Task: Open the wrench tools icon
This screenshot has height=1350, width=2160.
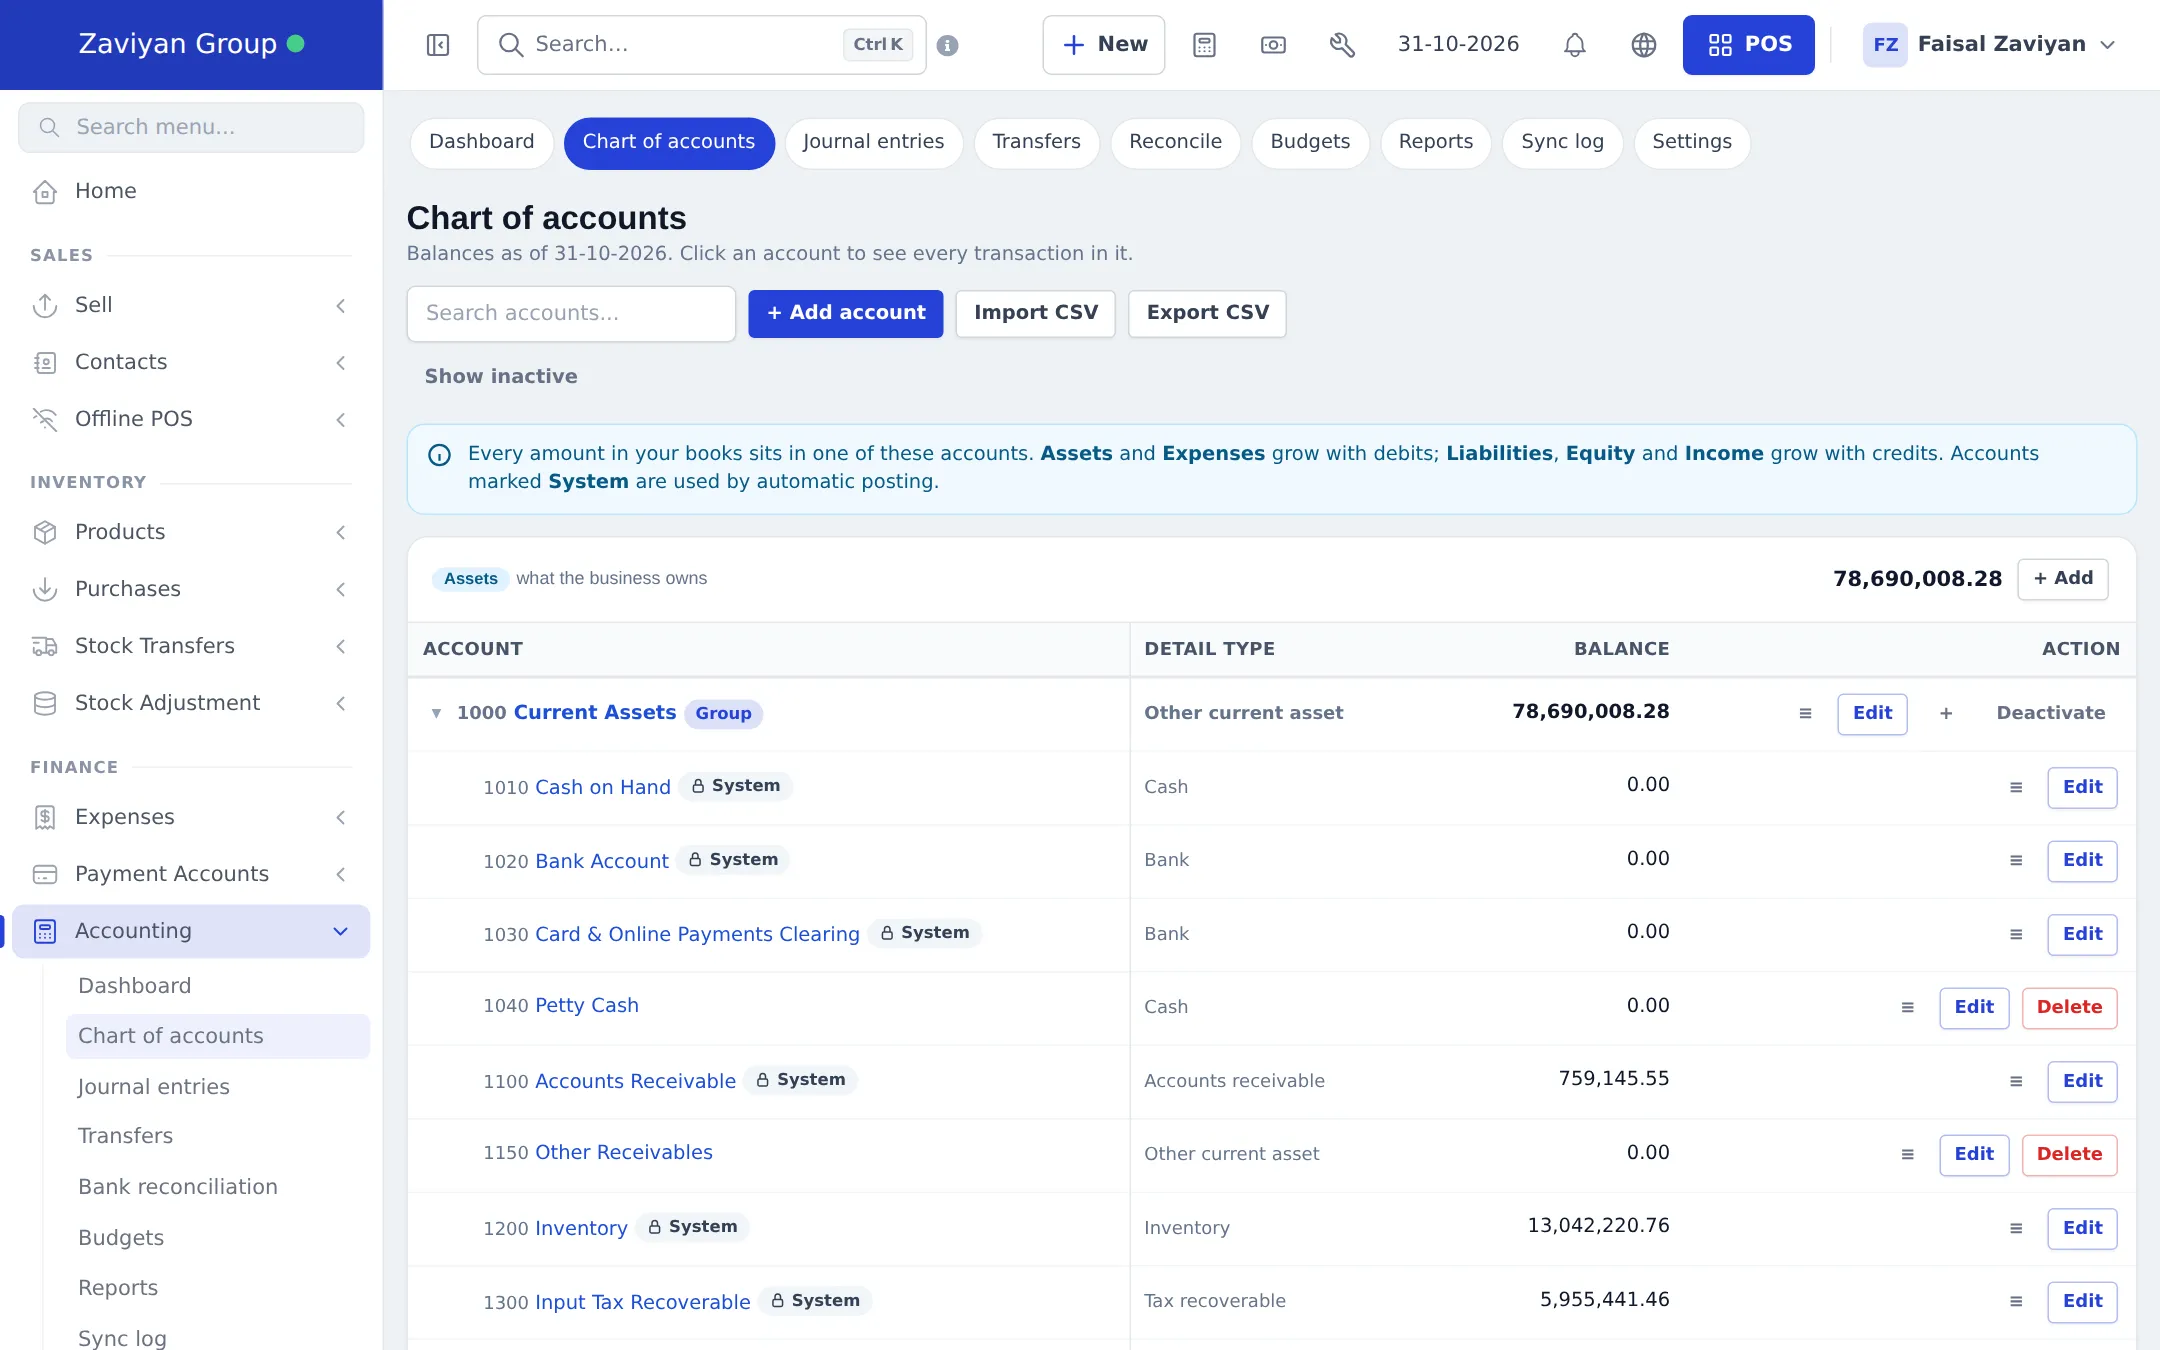Action: [1342, 45]
